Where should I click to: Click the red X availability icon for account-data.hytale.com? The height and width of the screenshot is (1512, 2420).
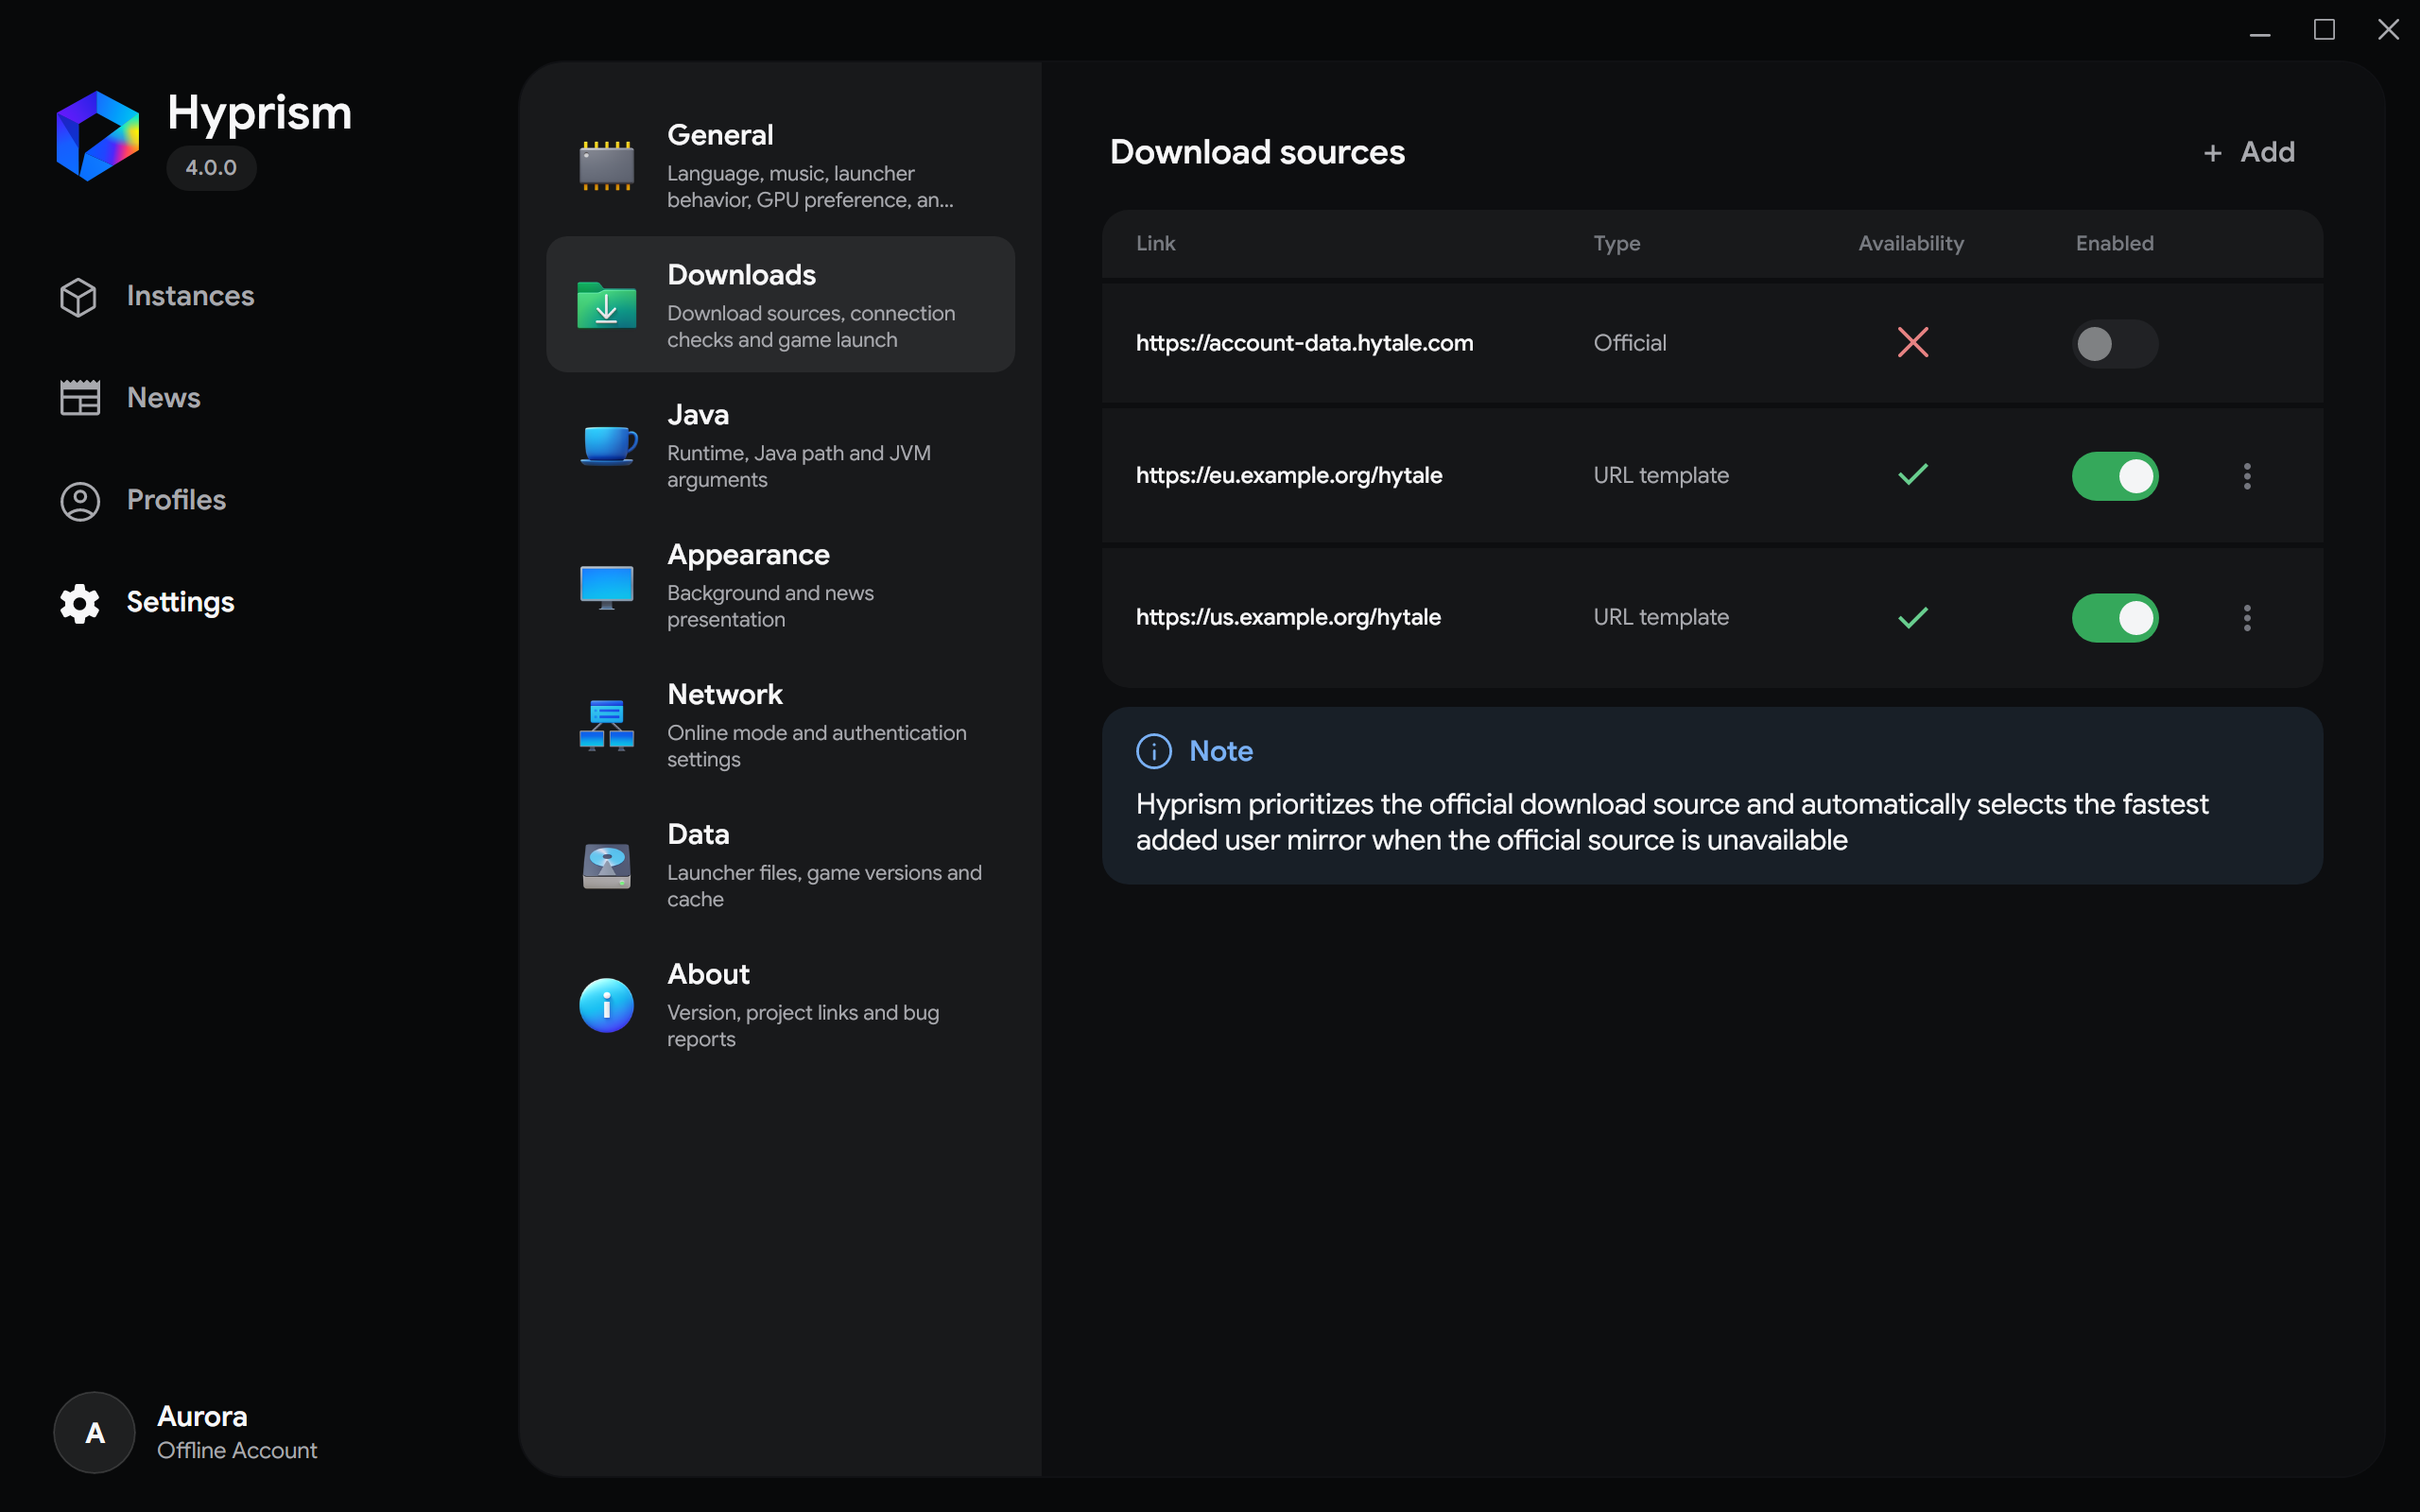click(x=1912, y=343)
